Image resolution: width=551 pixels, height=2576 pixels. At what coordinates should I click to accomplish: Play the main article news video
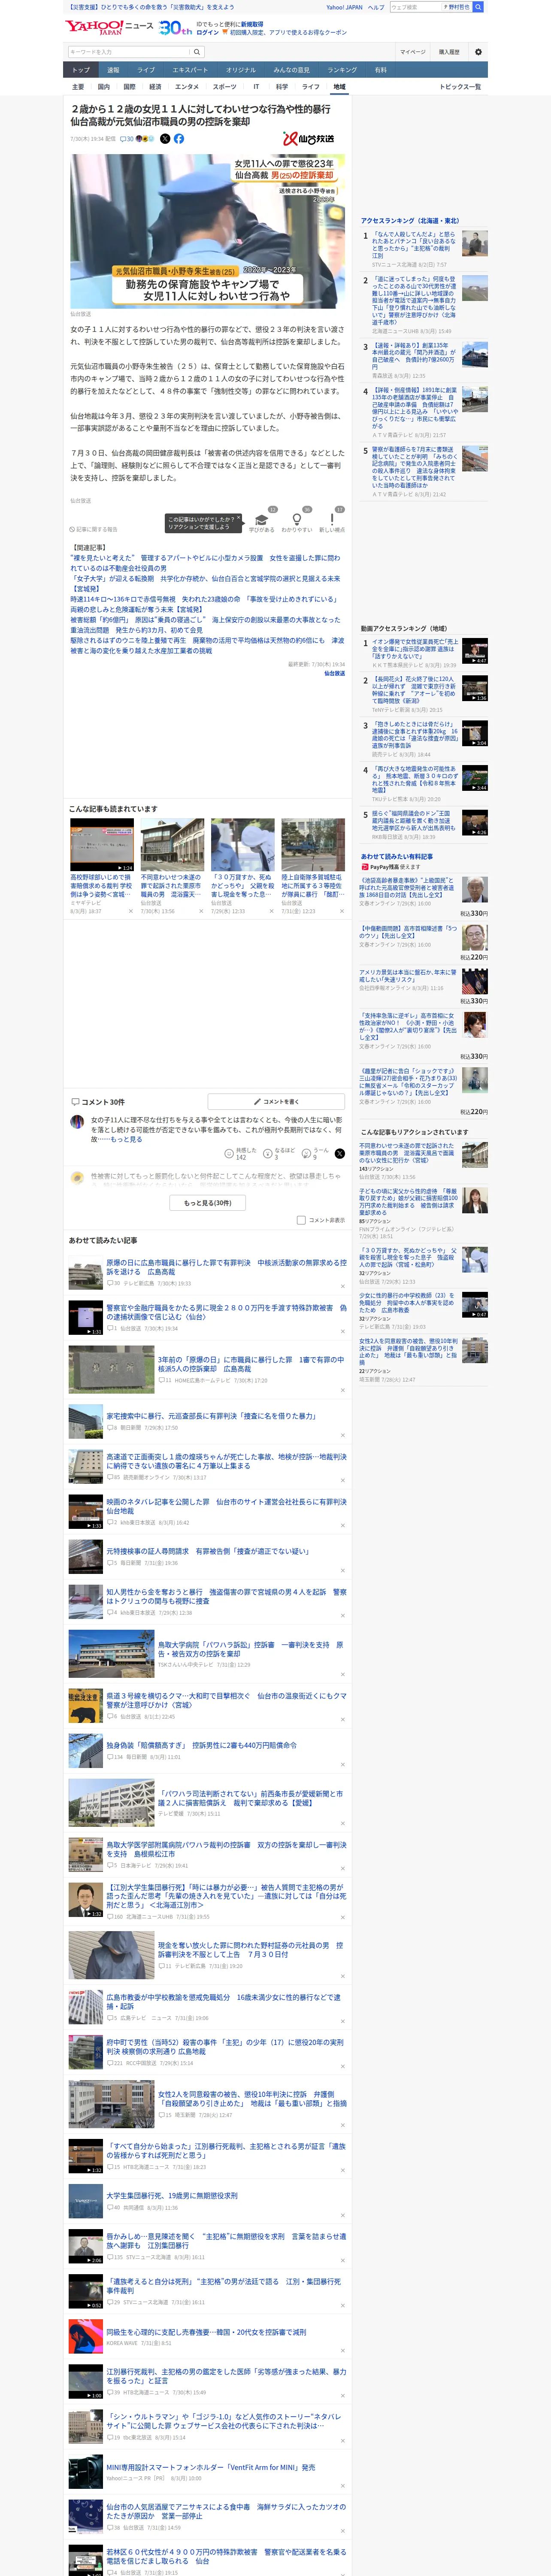(x=207, y=230)
